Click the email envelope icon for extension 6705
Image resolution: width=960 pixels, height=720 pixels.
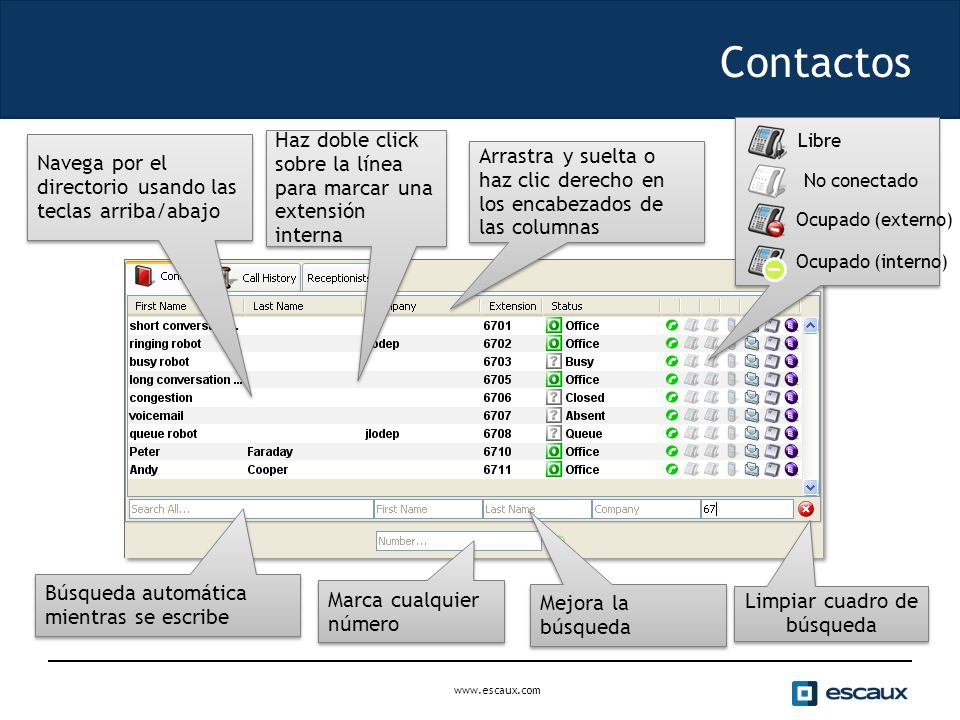[751, 380]
